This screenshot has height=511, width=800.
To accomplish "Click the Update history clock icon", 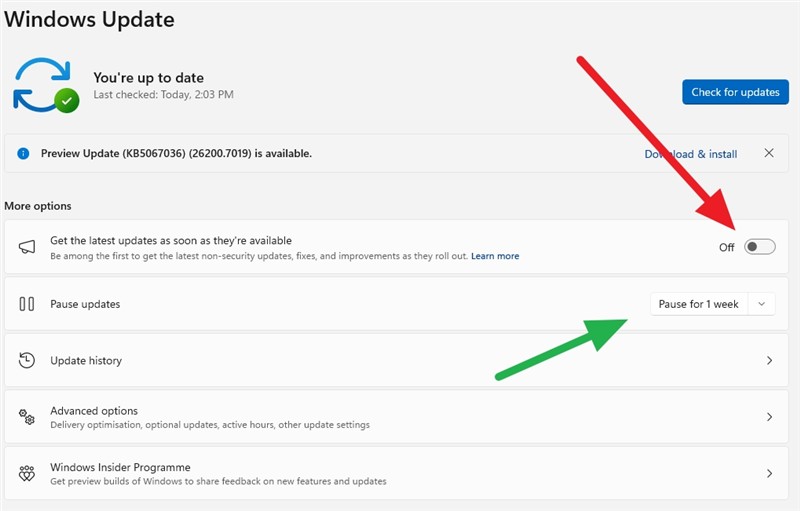I will 28,360.
